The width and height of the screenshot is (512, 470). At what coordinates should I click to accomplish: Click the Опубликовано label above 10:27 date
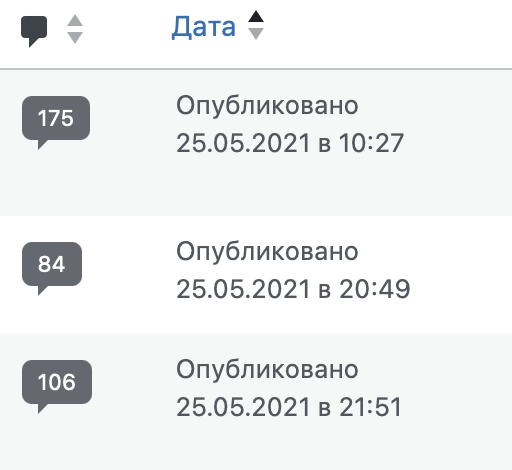[267, 106]
